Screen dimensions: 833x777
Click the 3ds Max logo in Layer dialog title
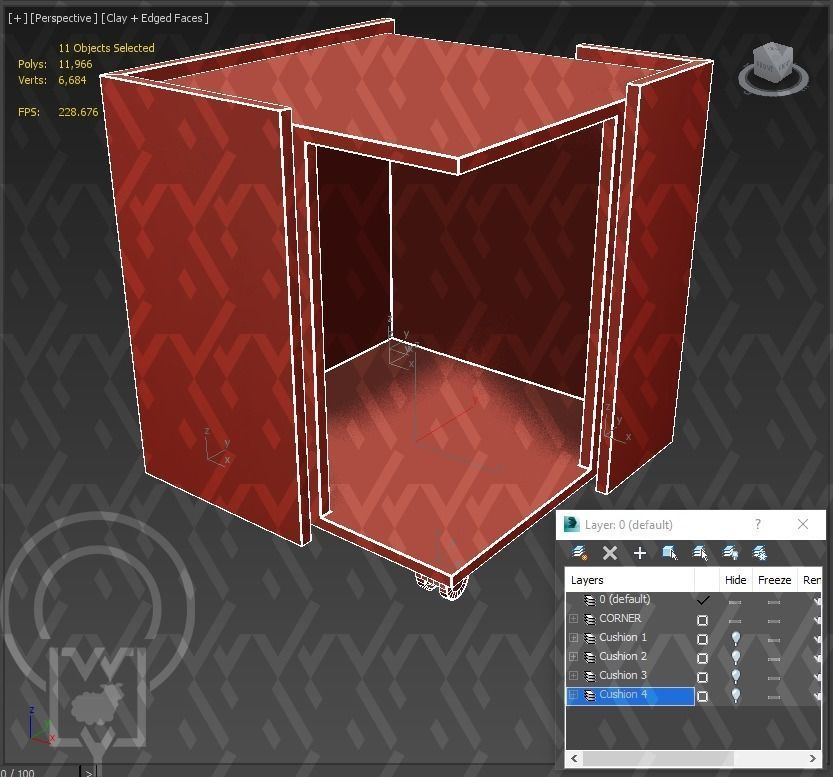[x=572, y=524]
